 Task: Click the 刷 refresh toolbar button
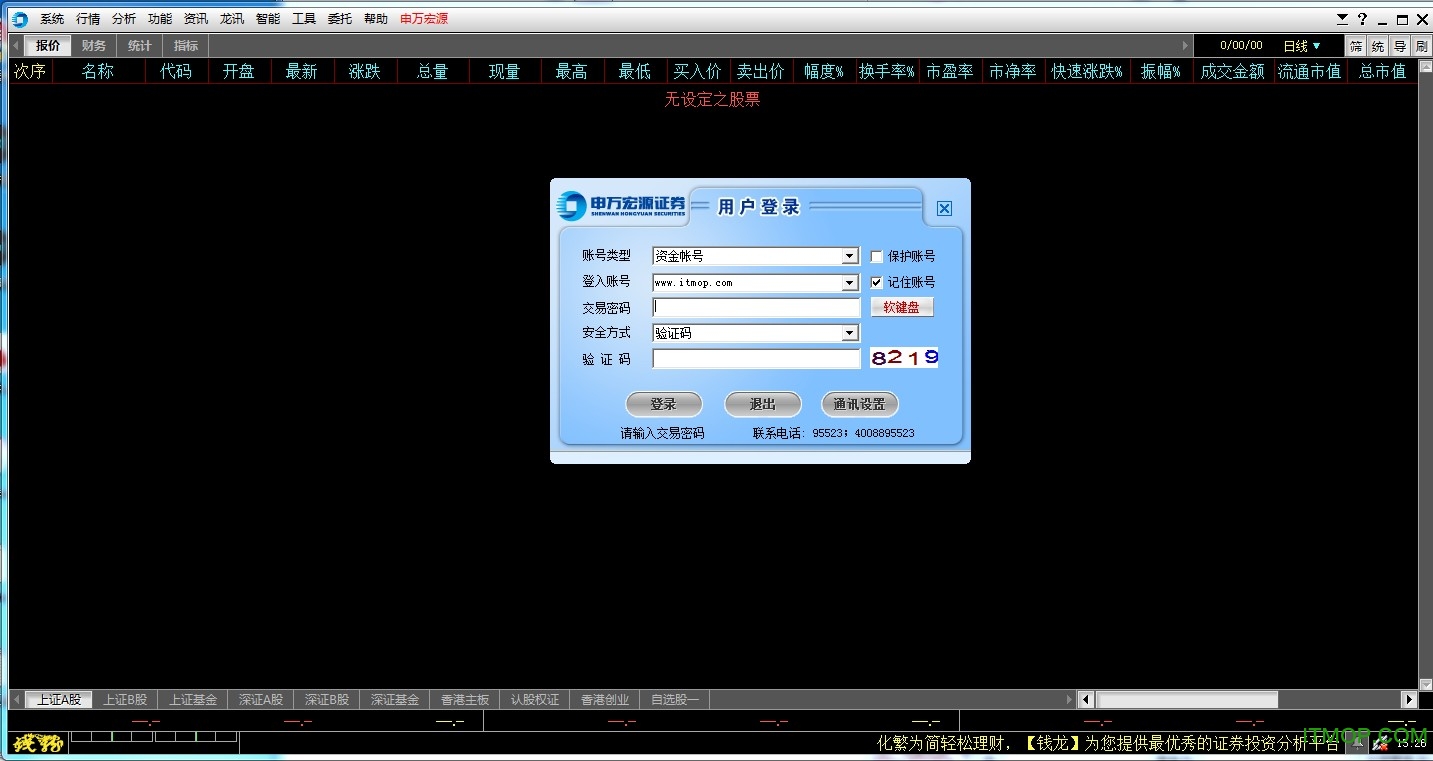(1421, 46)
